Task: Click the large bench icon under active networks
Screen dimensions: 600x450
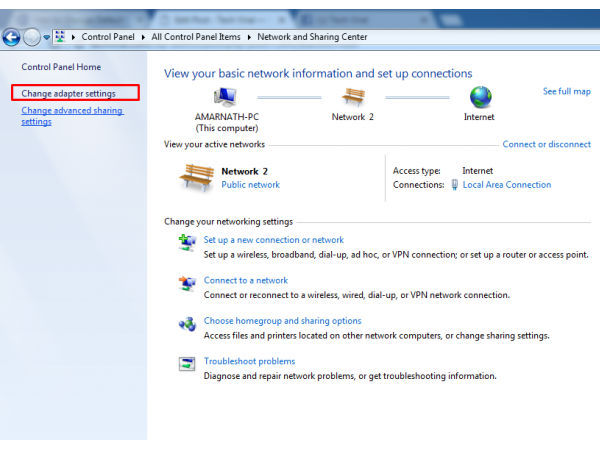Action: [x=196, y=177]
